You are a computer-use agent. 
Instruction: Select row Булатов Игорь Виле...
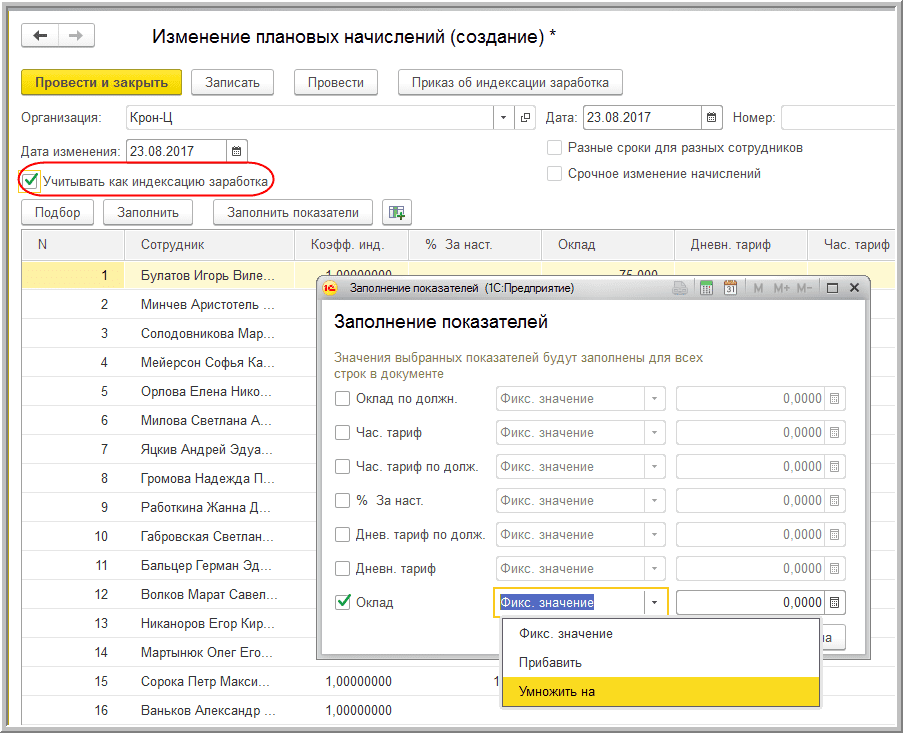click(x=207, y=275)
